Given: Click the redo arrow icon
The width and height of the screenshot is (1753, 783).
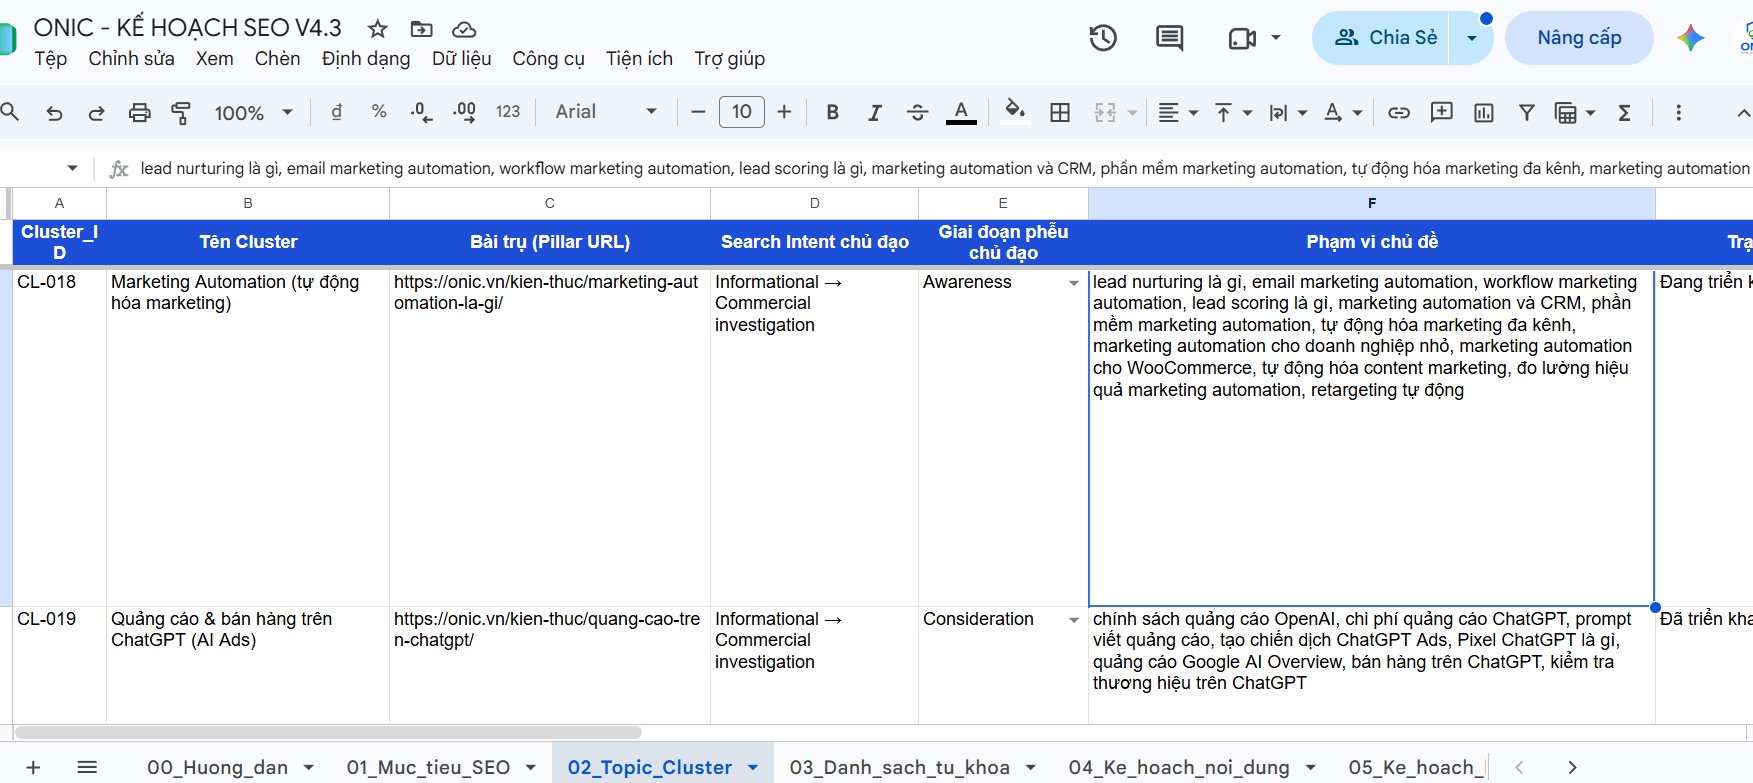Looking at the screenshot, I should pos(96,113).
